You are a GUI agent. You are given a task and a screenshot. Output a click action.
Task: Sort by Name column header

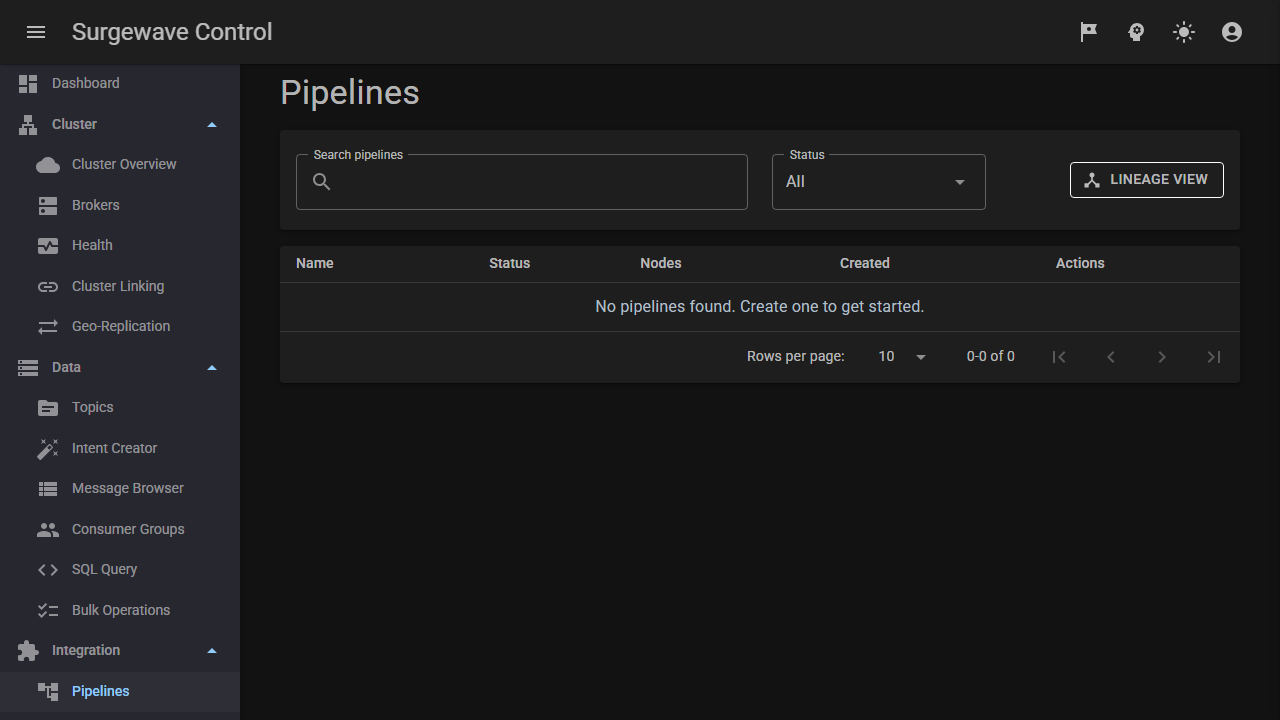coord(315,264)
